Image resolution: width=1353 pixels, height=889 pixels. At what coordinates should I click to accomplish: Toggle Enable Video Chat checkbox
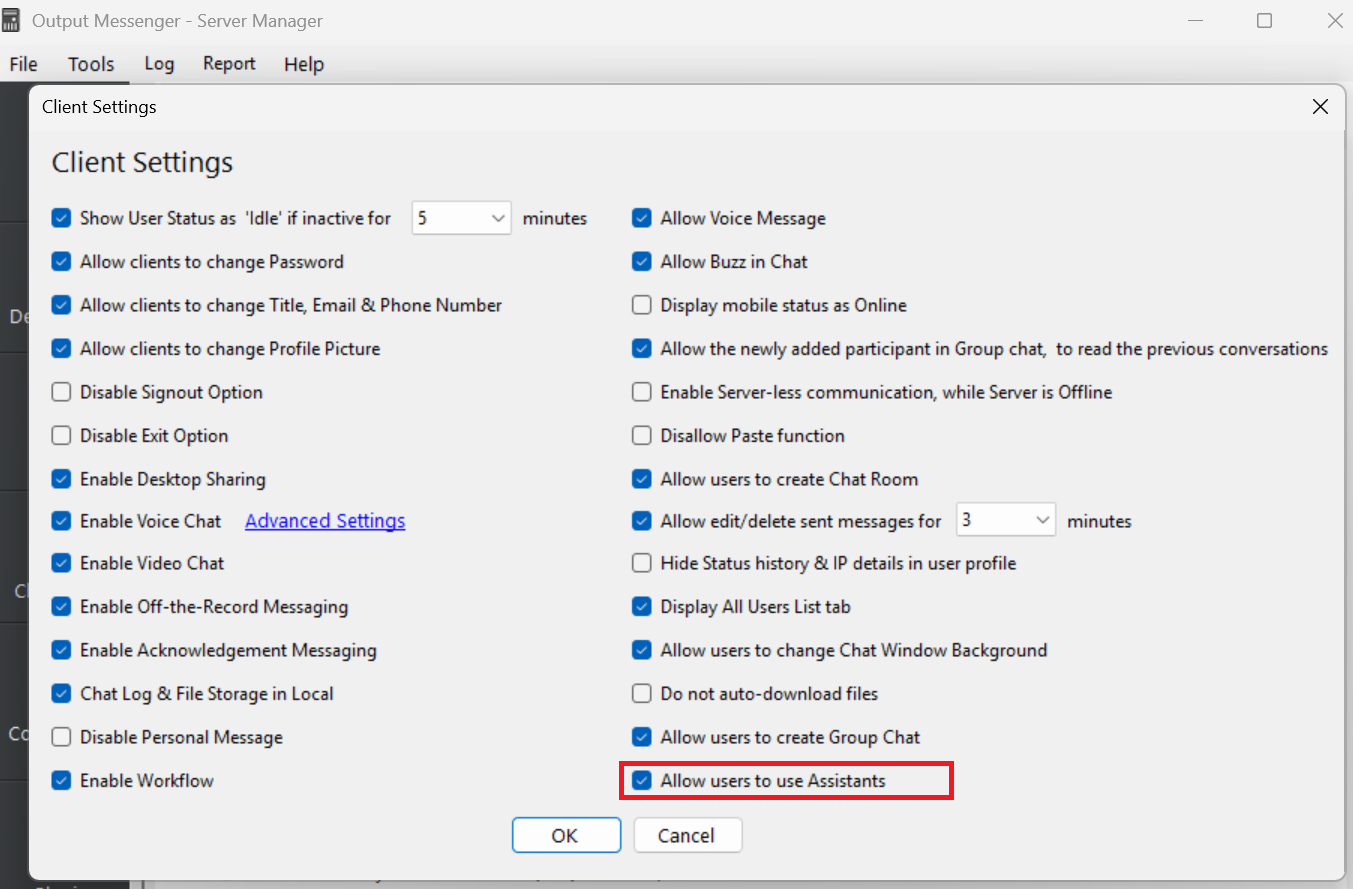(62, 563)
